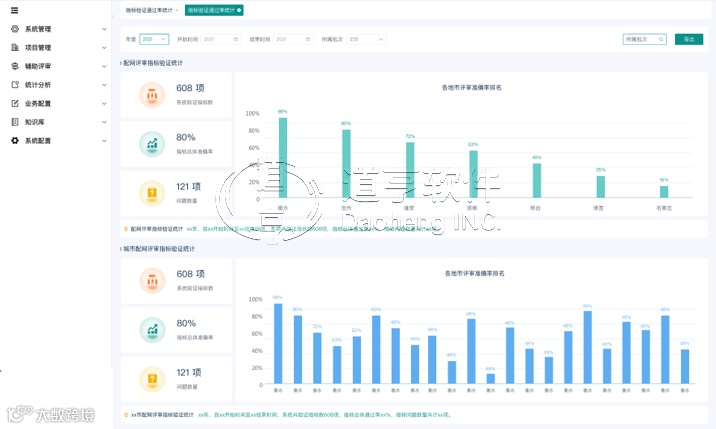716x429 pixels.
Task: Expand 知识库 menu chevron
Action: (104, 122)
